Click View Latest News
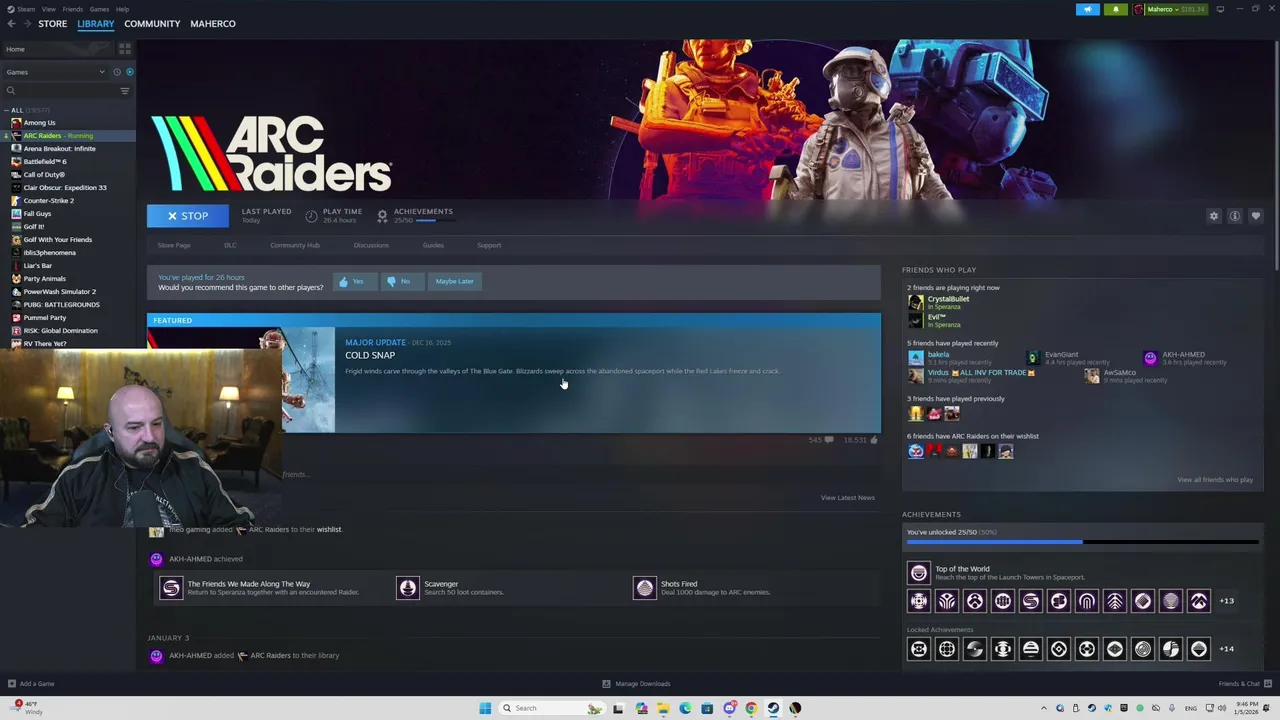1280x720 pixels. pos(847,498)
